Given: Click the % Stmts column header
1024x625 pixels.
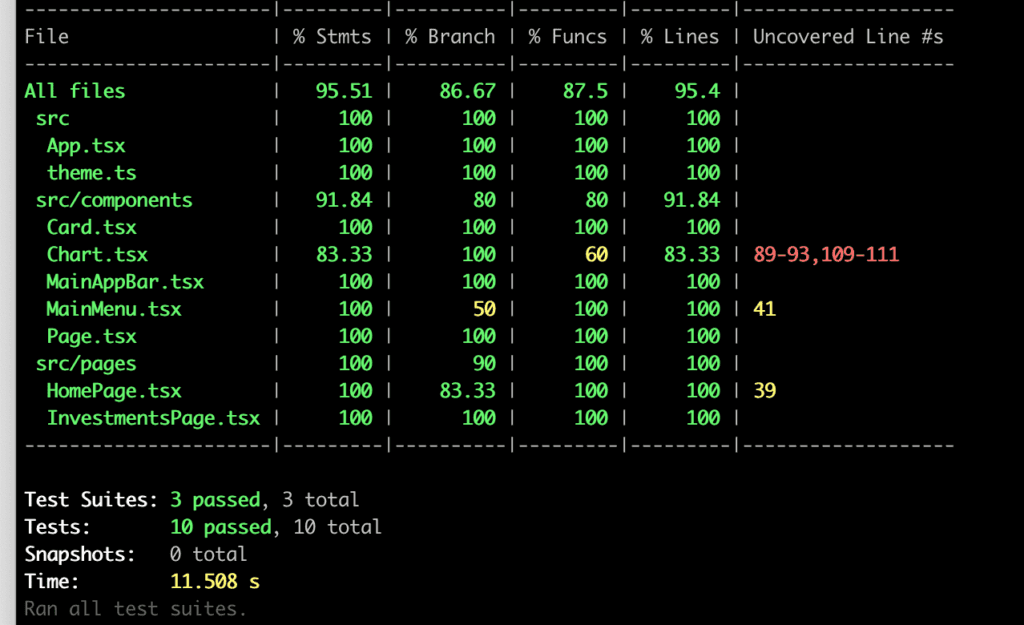Looking at the screenshot, I should pos(332,37).
